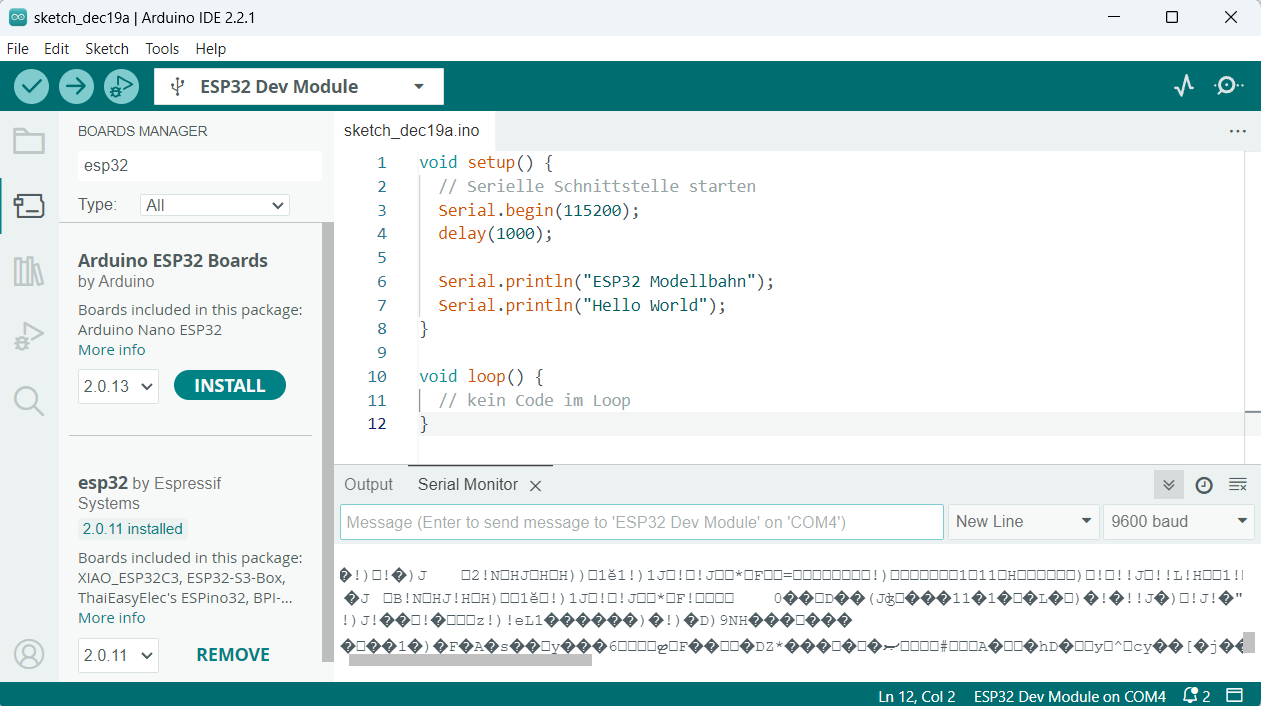The width and height of the screenshot is (1261, 706).
Task: Click the '2.0.11 installed' badge
Action: point(132,529)
